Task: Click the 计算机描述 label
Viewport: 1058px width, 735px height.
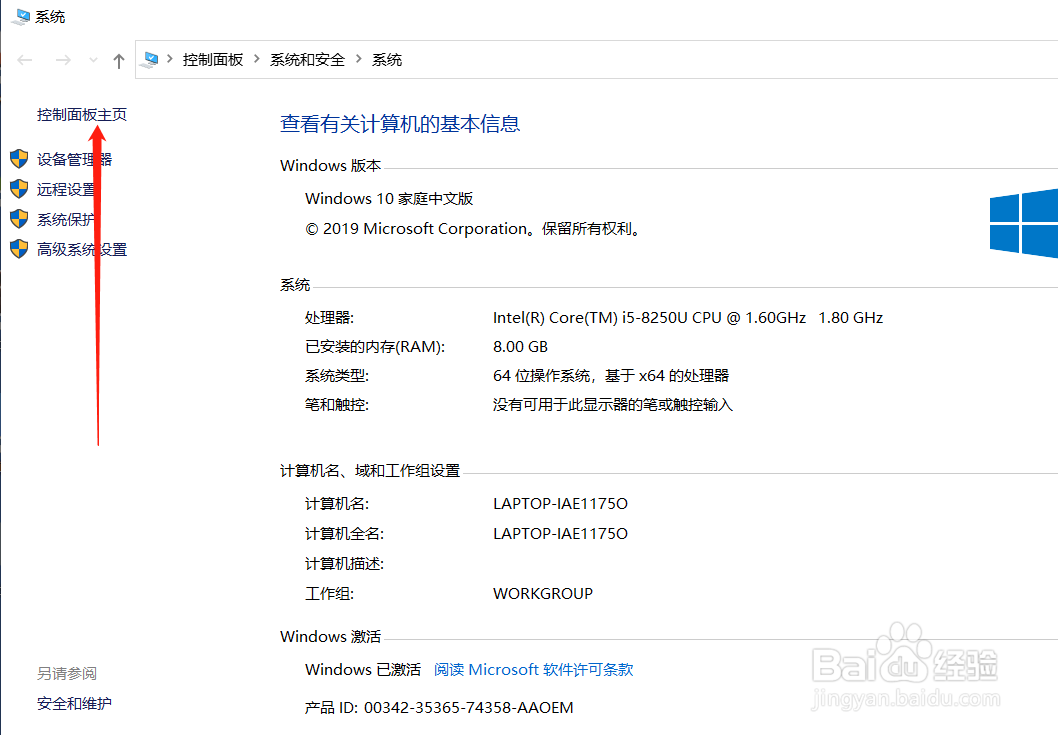Action: click(344, 564)
